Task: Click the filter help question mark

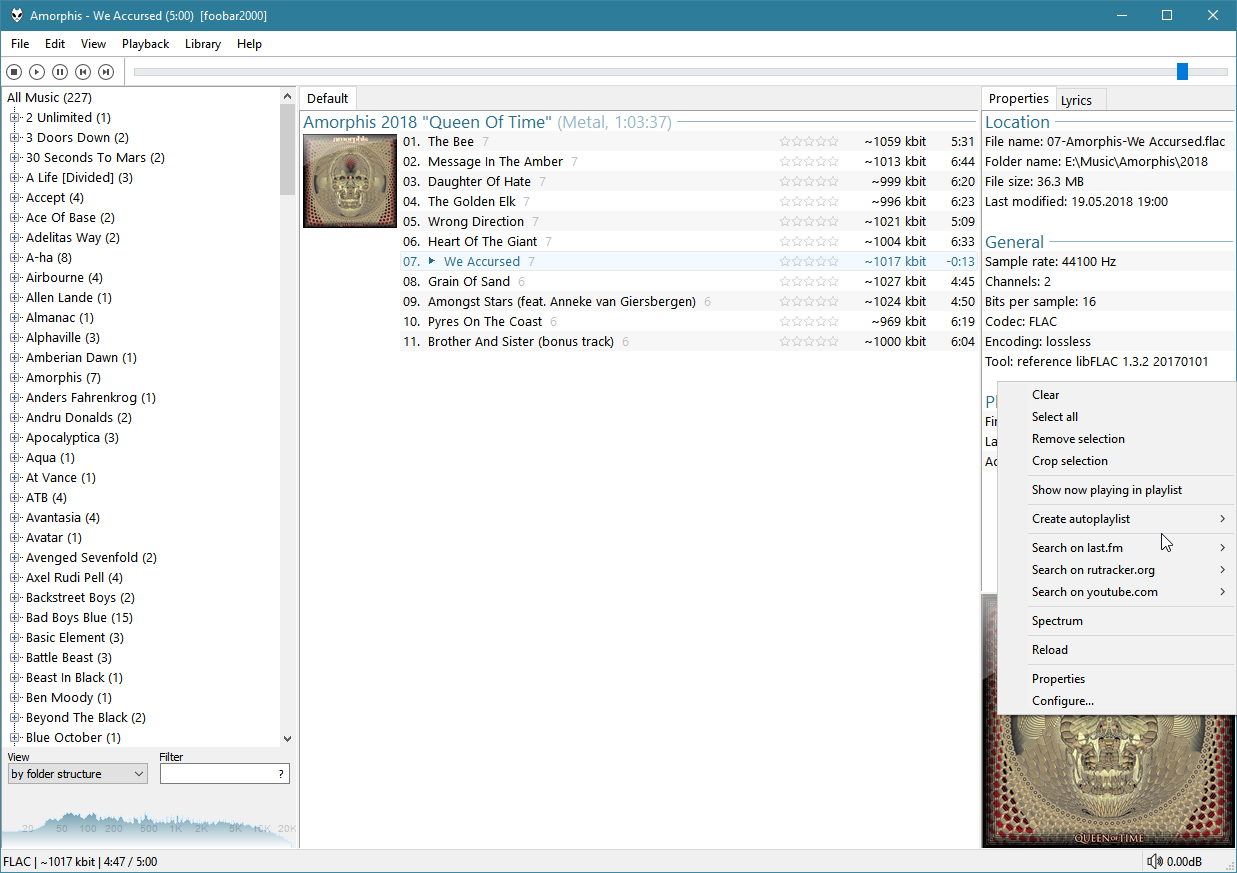Action: point(281,774)
